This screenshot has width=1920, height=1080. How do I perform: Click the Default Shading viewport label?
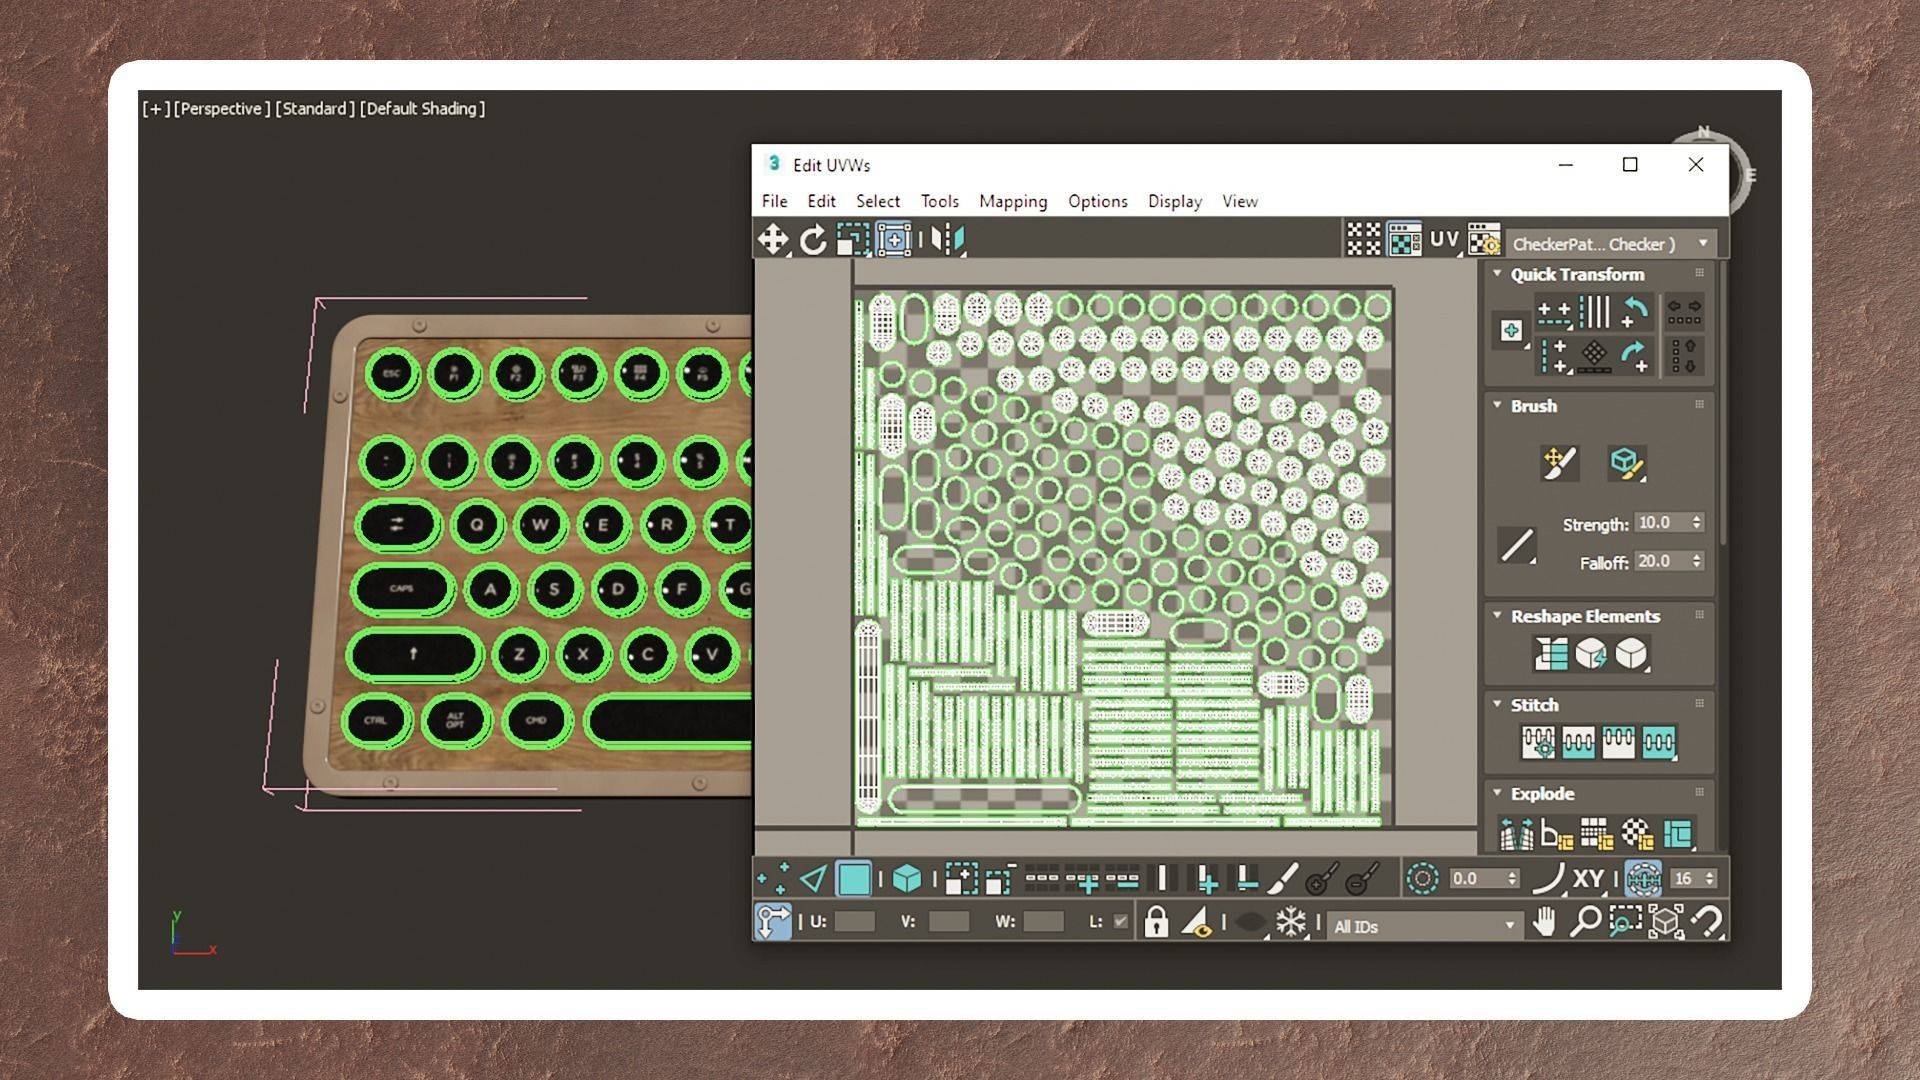tap(422, 108)
